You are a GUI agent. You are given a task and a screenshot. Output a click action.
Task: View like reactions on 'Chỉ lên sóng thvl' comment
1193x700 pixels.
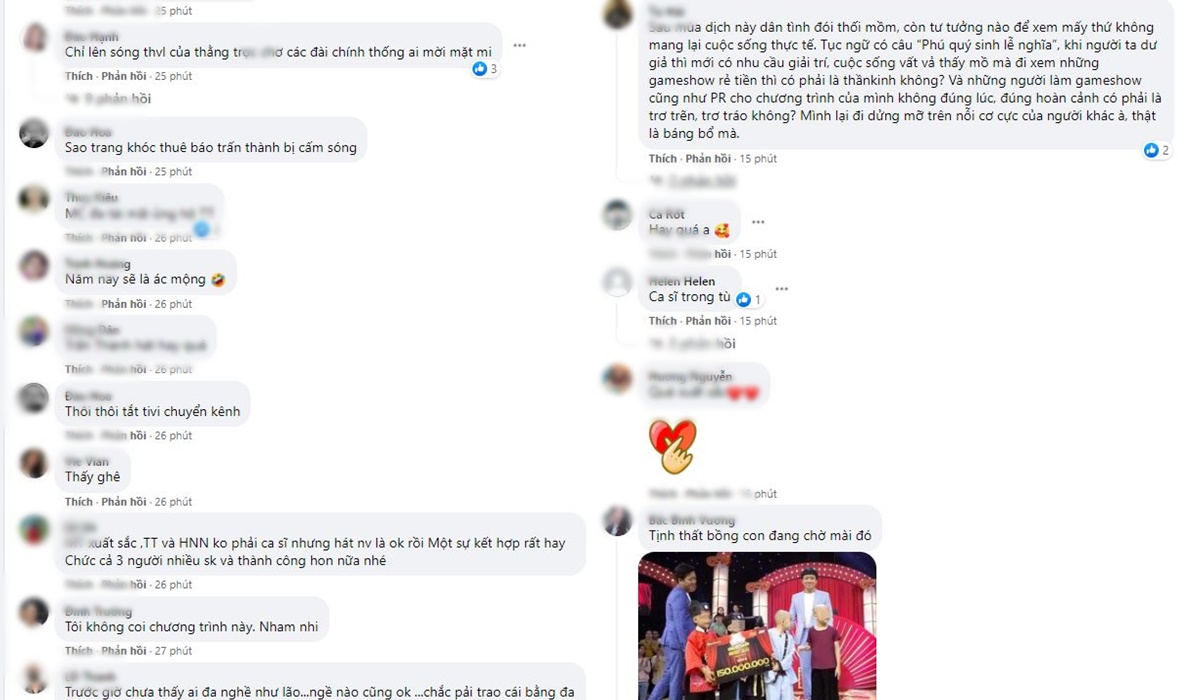click(485, 69)
